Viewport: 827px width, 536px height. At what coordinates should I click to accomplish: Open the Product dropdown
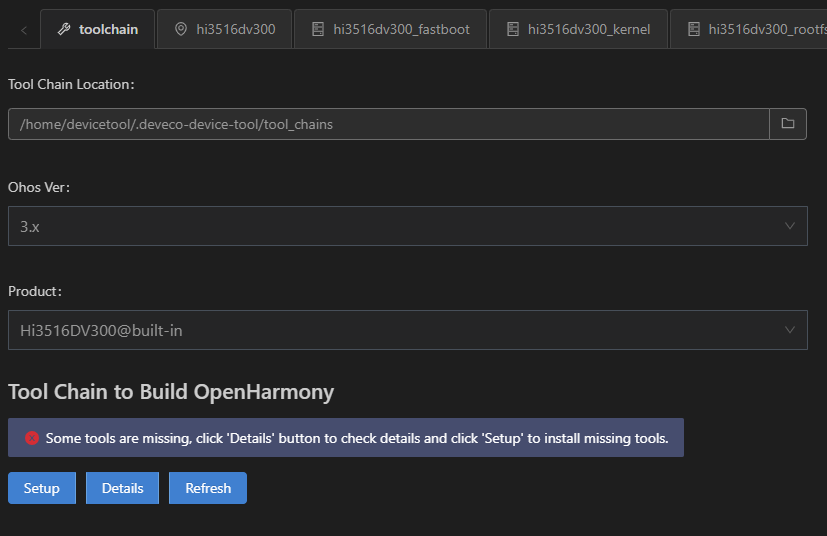coord(408,330)
